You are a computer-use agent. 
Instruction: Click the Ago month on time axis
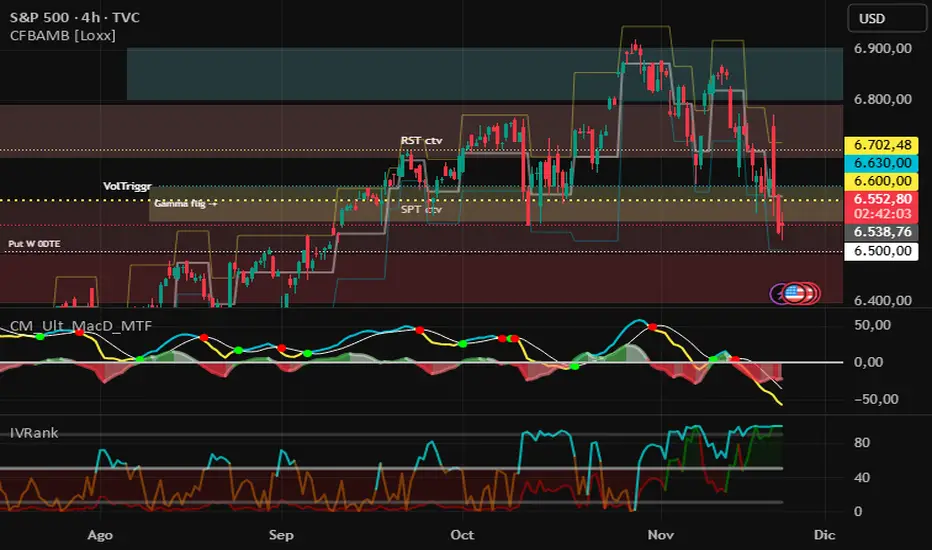[x=100, y=535]
